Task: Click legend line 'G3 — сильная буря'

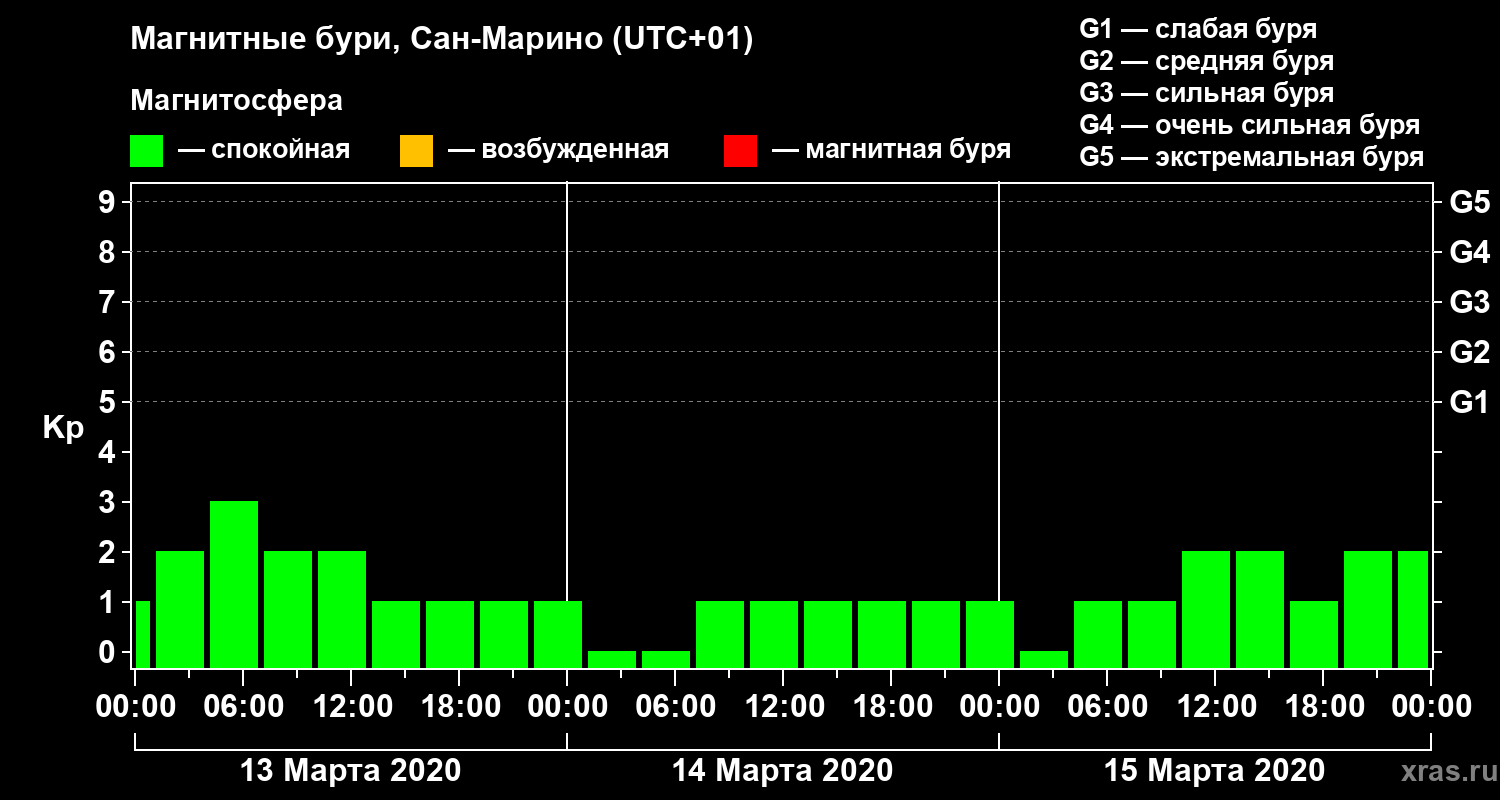Action: (1207, 93)
